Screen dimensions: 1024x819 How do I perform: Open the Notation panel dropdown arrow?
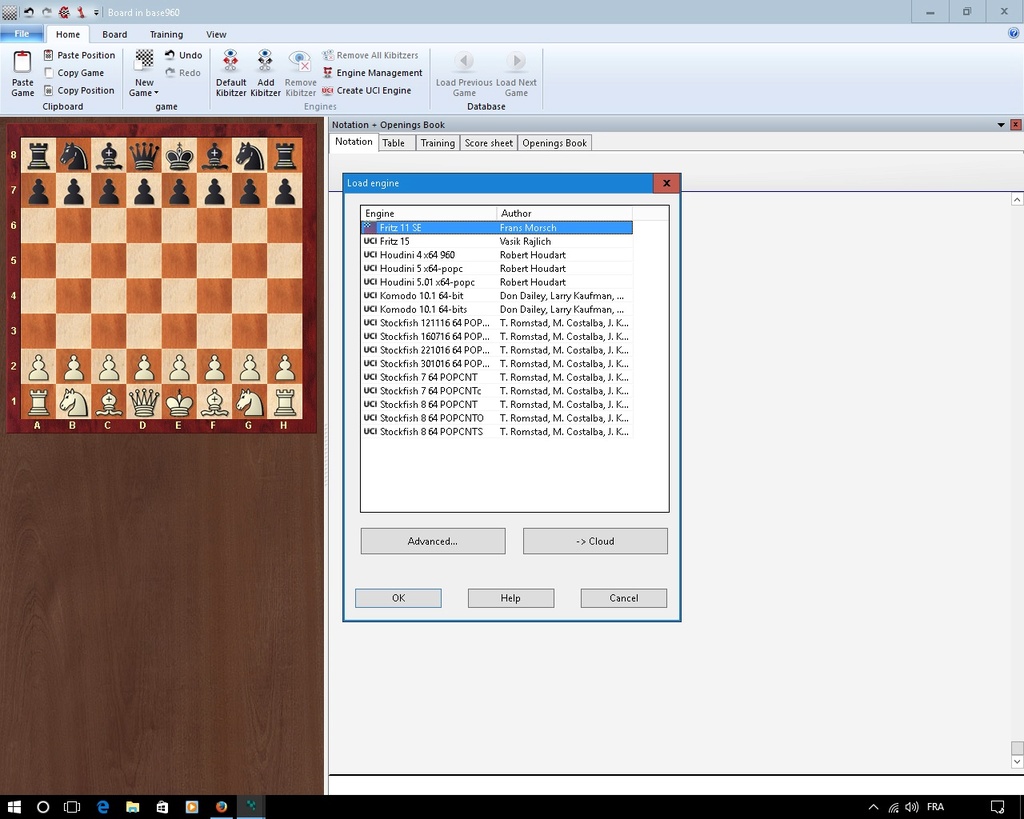pos(1001,125)
